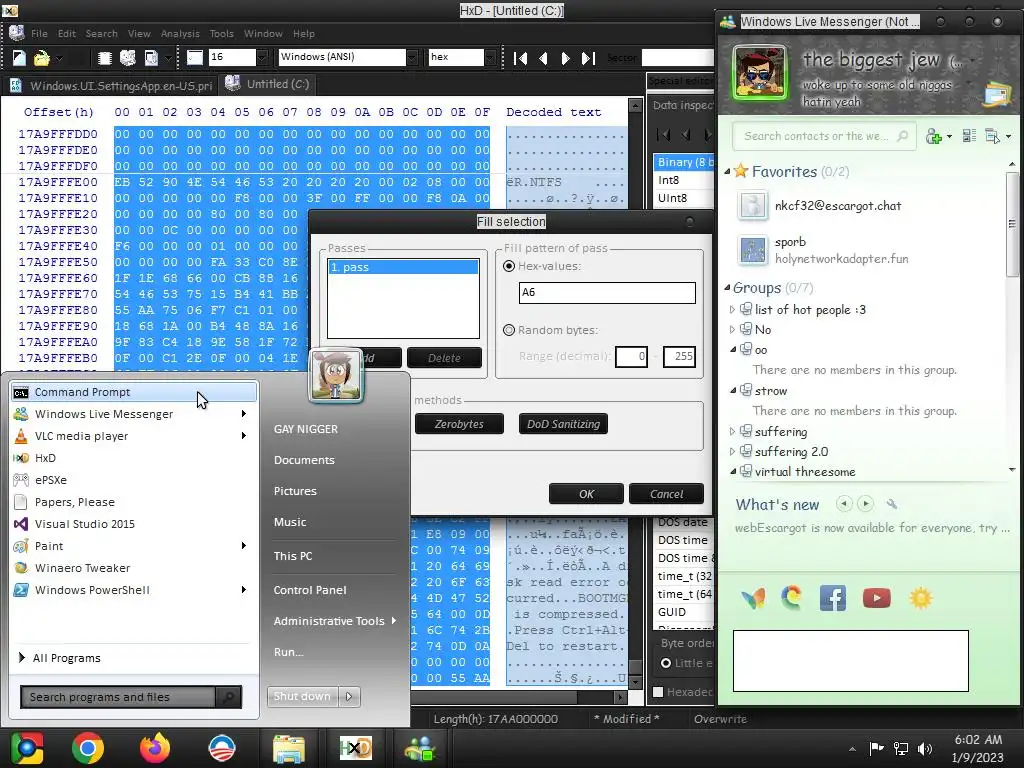Image resolution: width=1024 pixels, height=768 pixels.
Task: Open the Shut down options arrow
Action: [349, 697]
